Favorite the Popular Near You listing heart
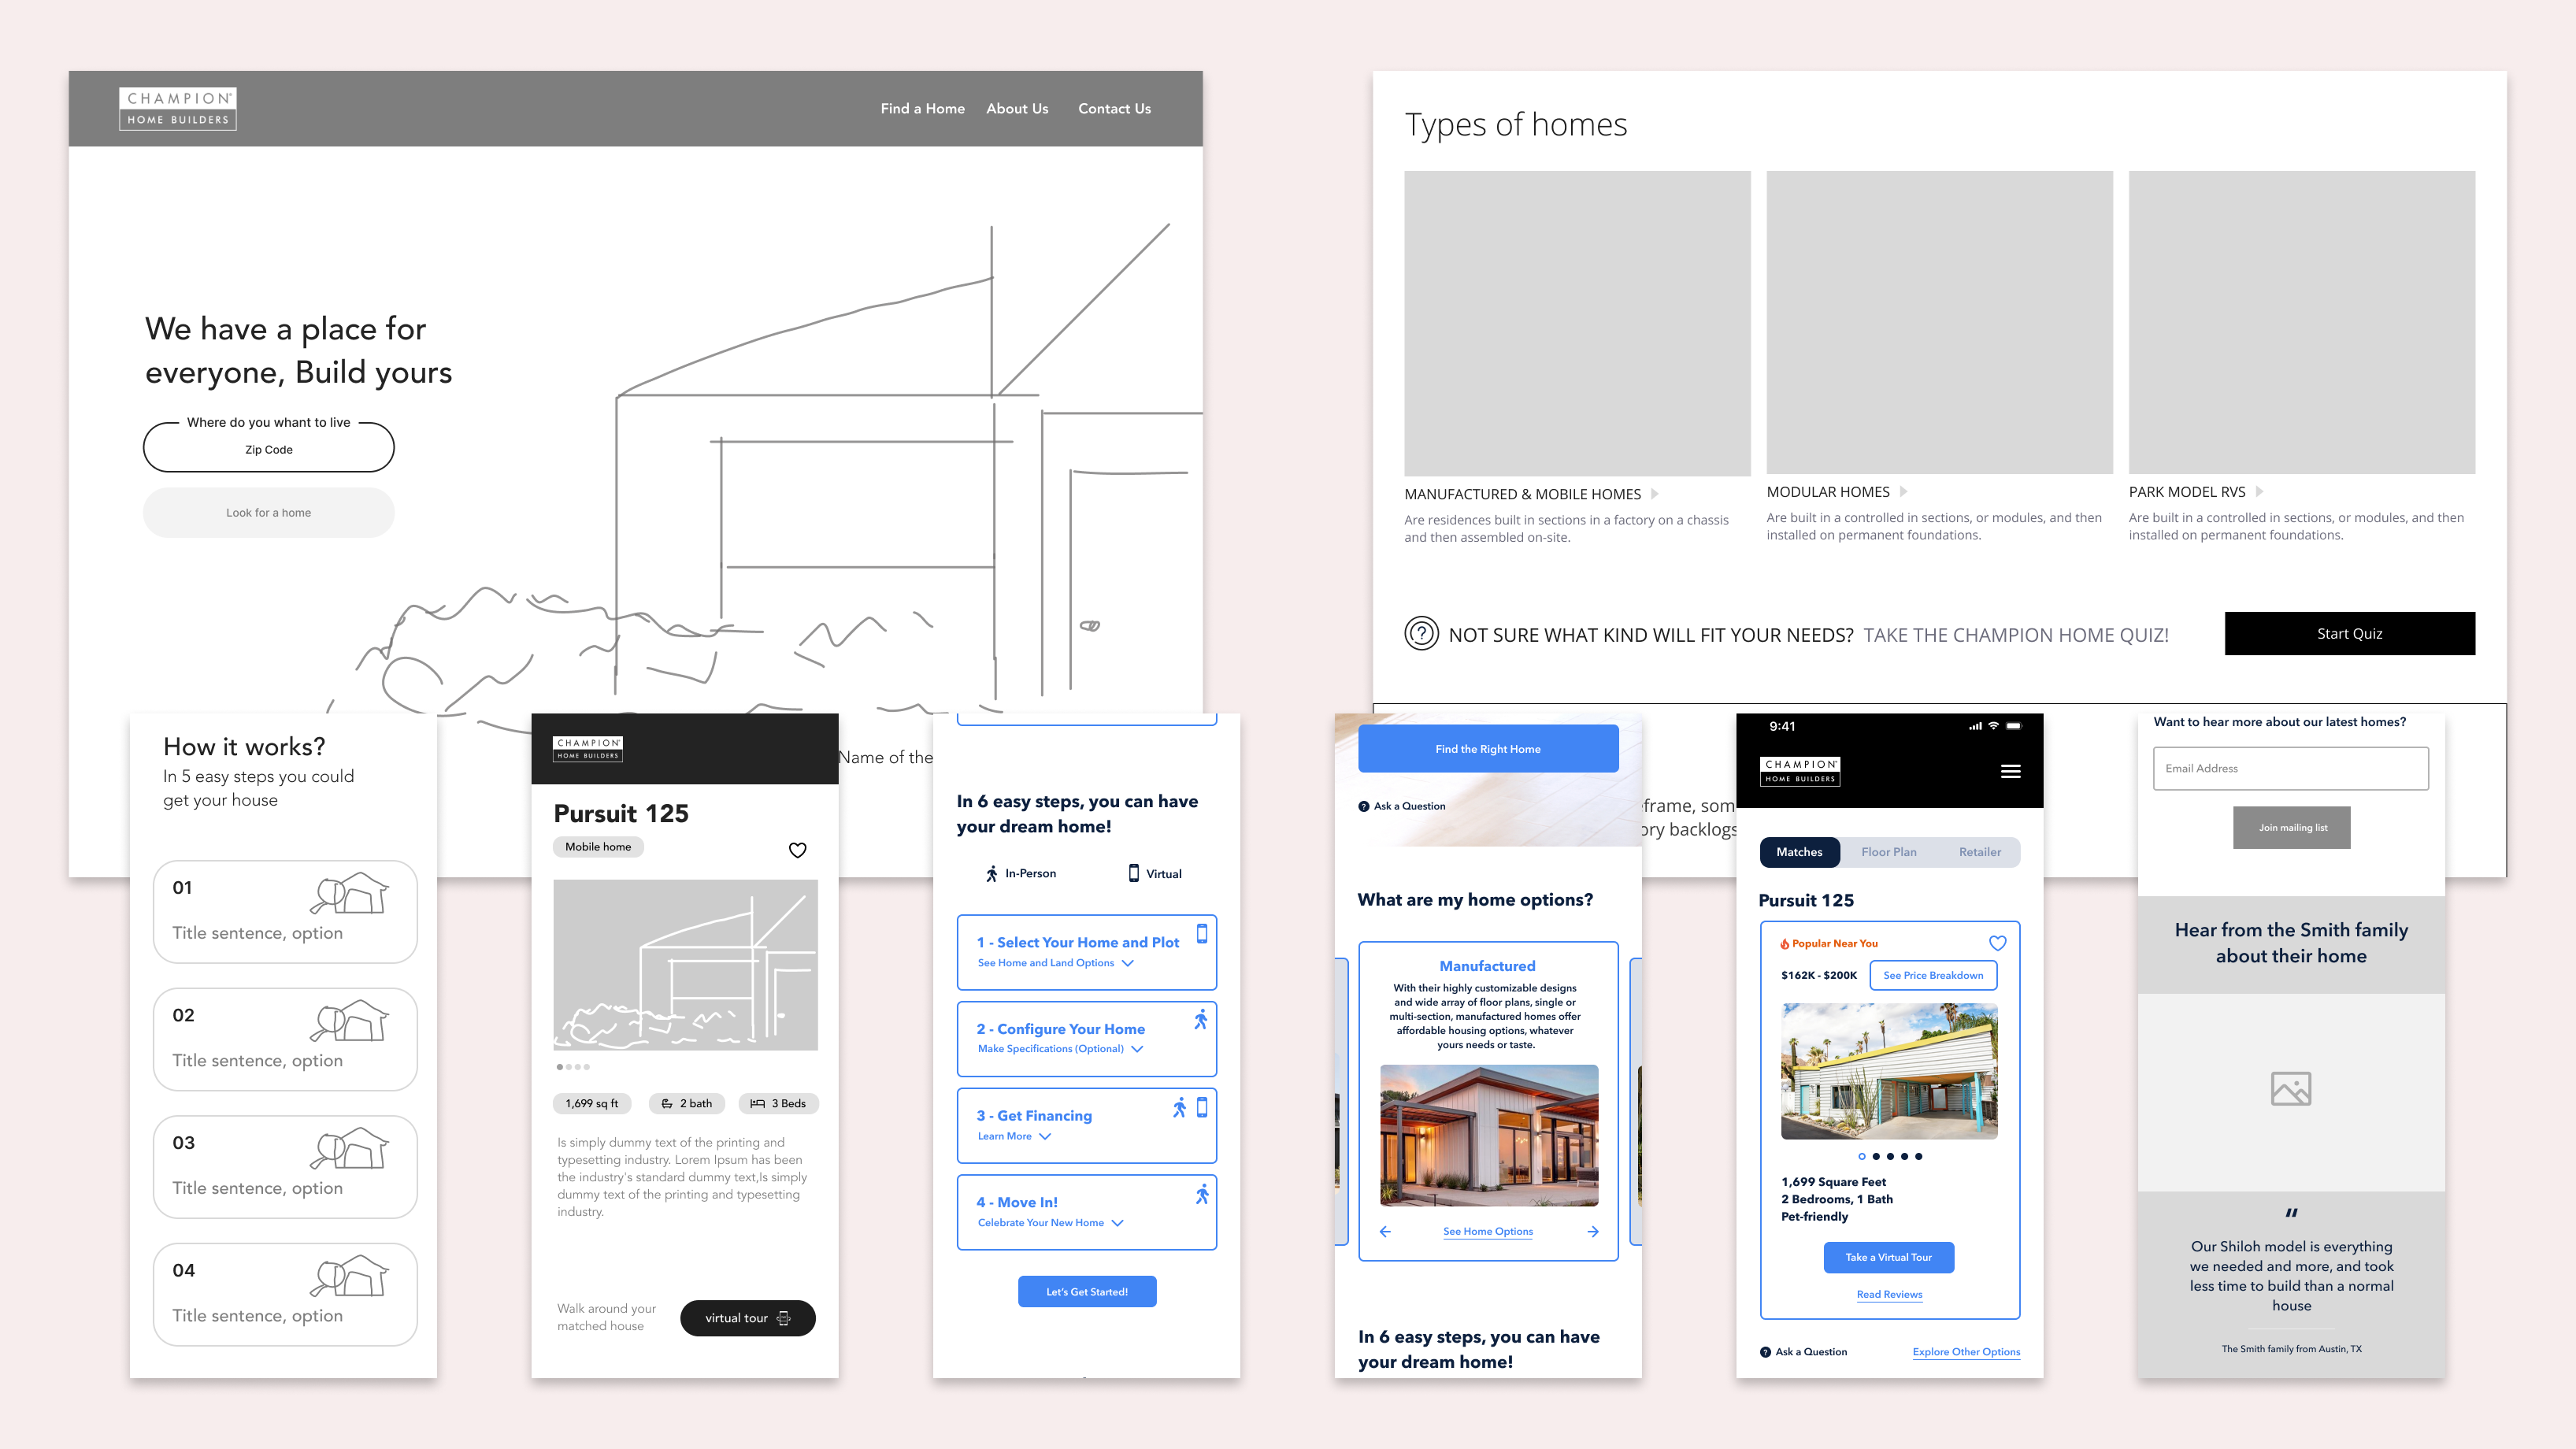The width and height of the screenshot is (2576, 1449). click(x=1997, y=943)
